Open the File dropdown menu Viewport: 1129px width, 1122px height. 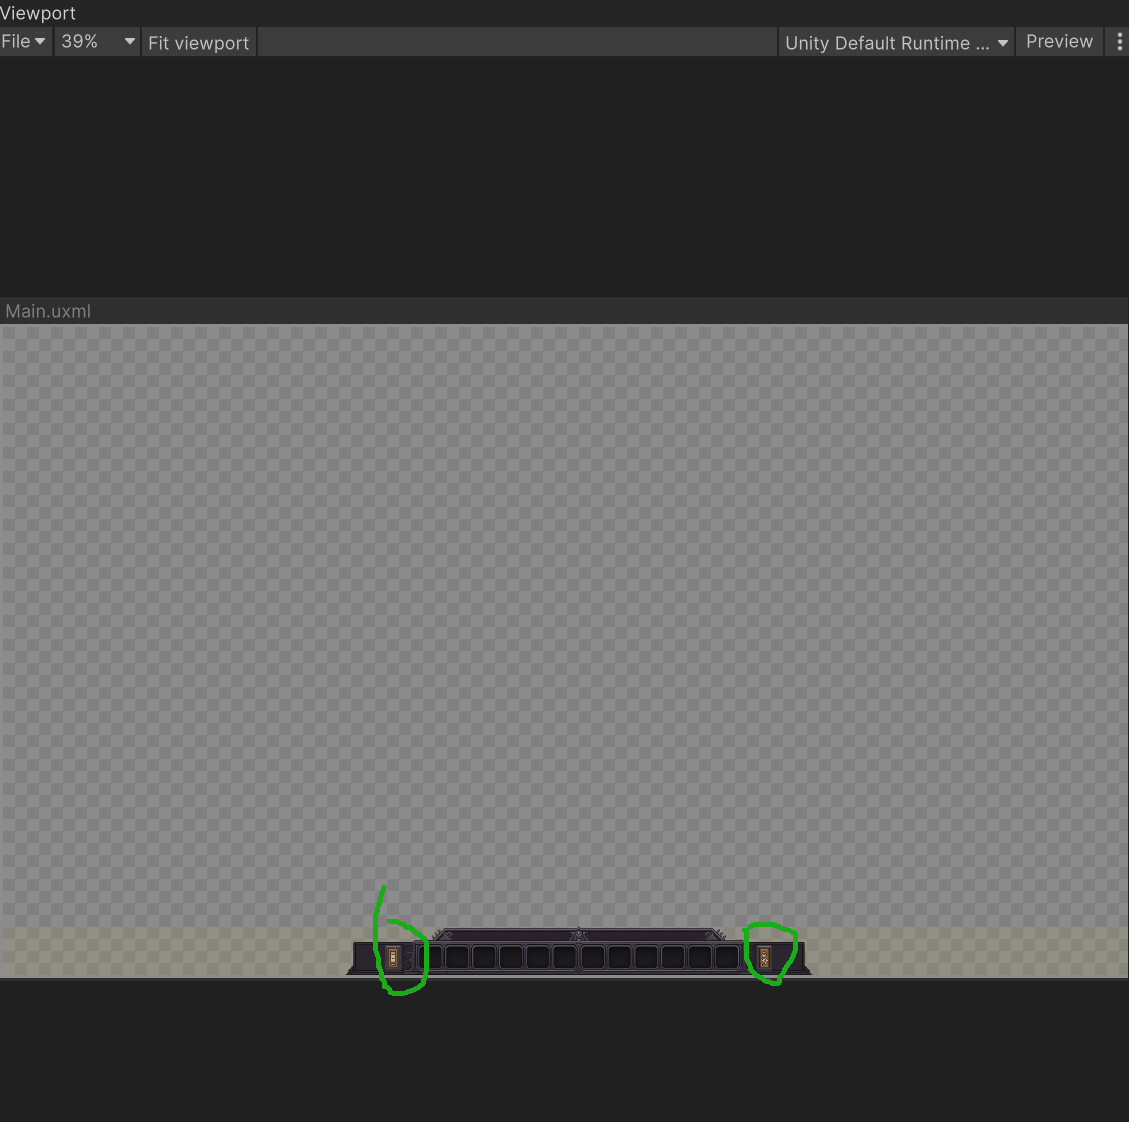24,41
